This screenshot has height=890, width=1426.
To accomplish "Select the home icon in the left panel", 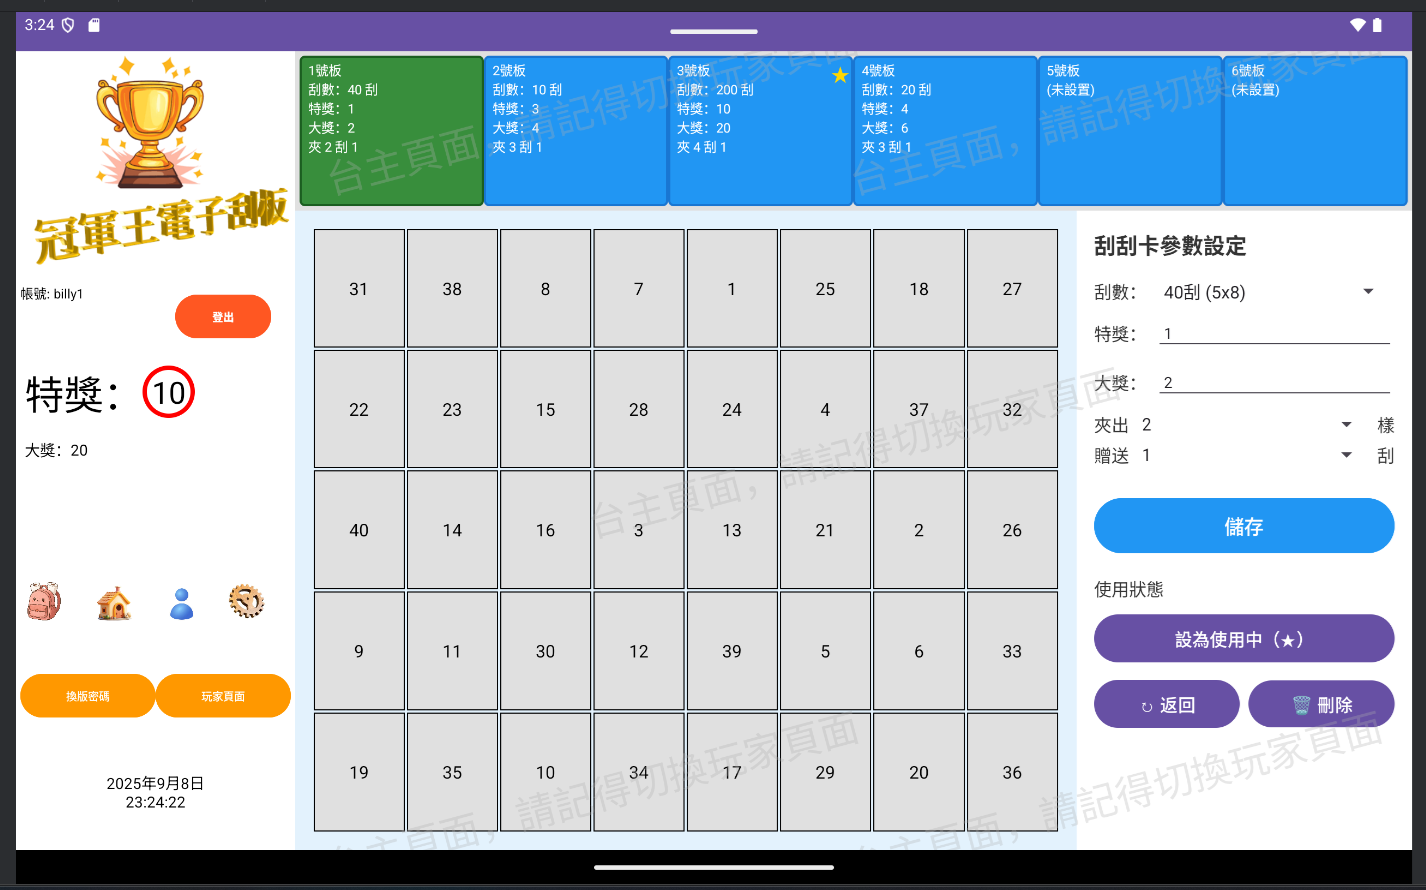I will pos(113,601).
